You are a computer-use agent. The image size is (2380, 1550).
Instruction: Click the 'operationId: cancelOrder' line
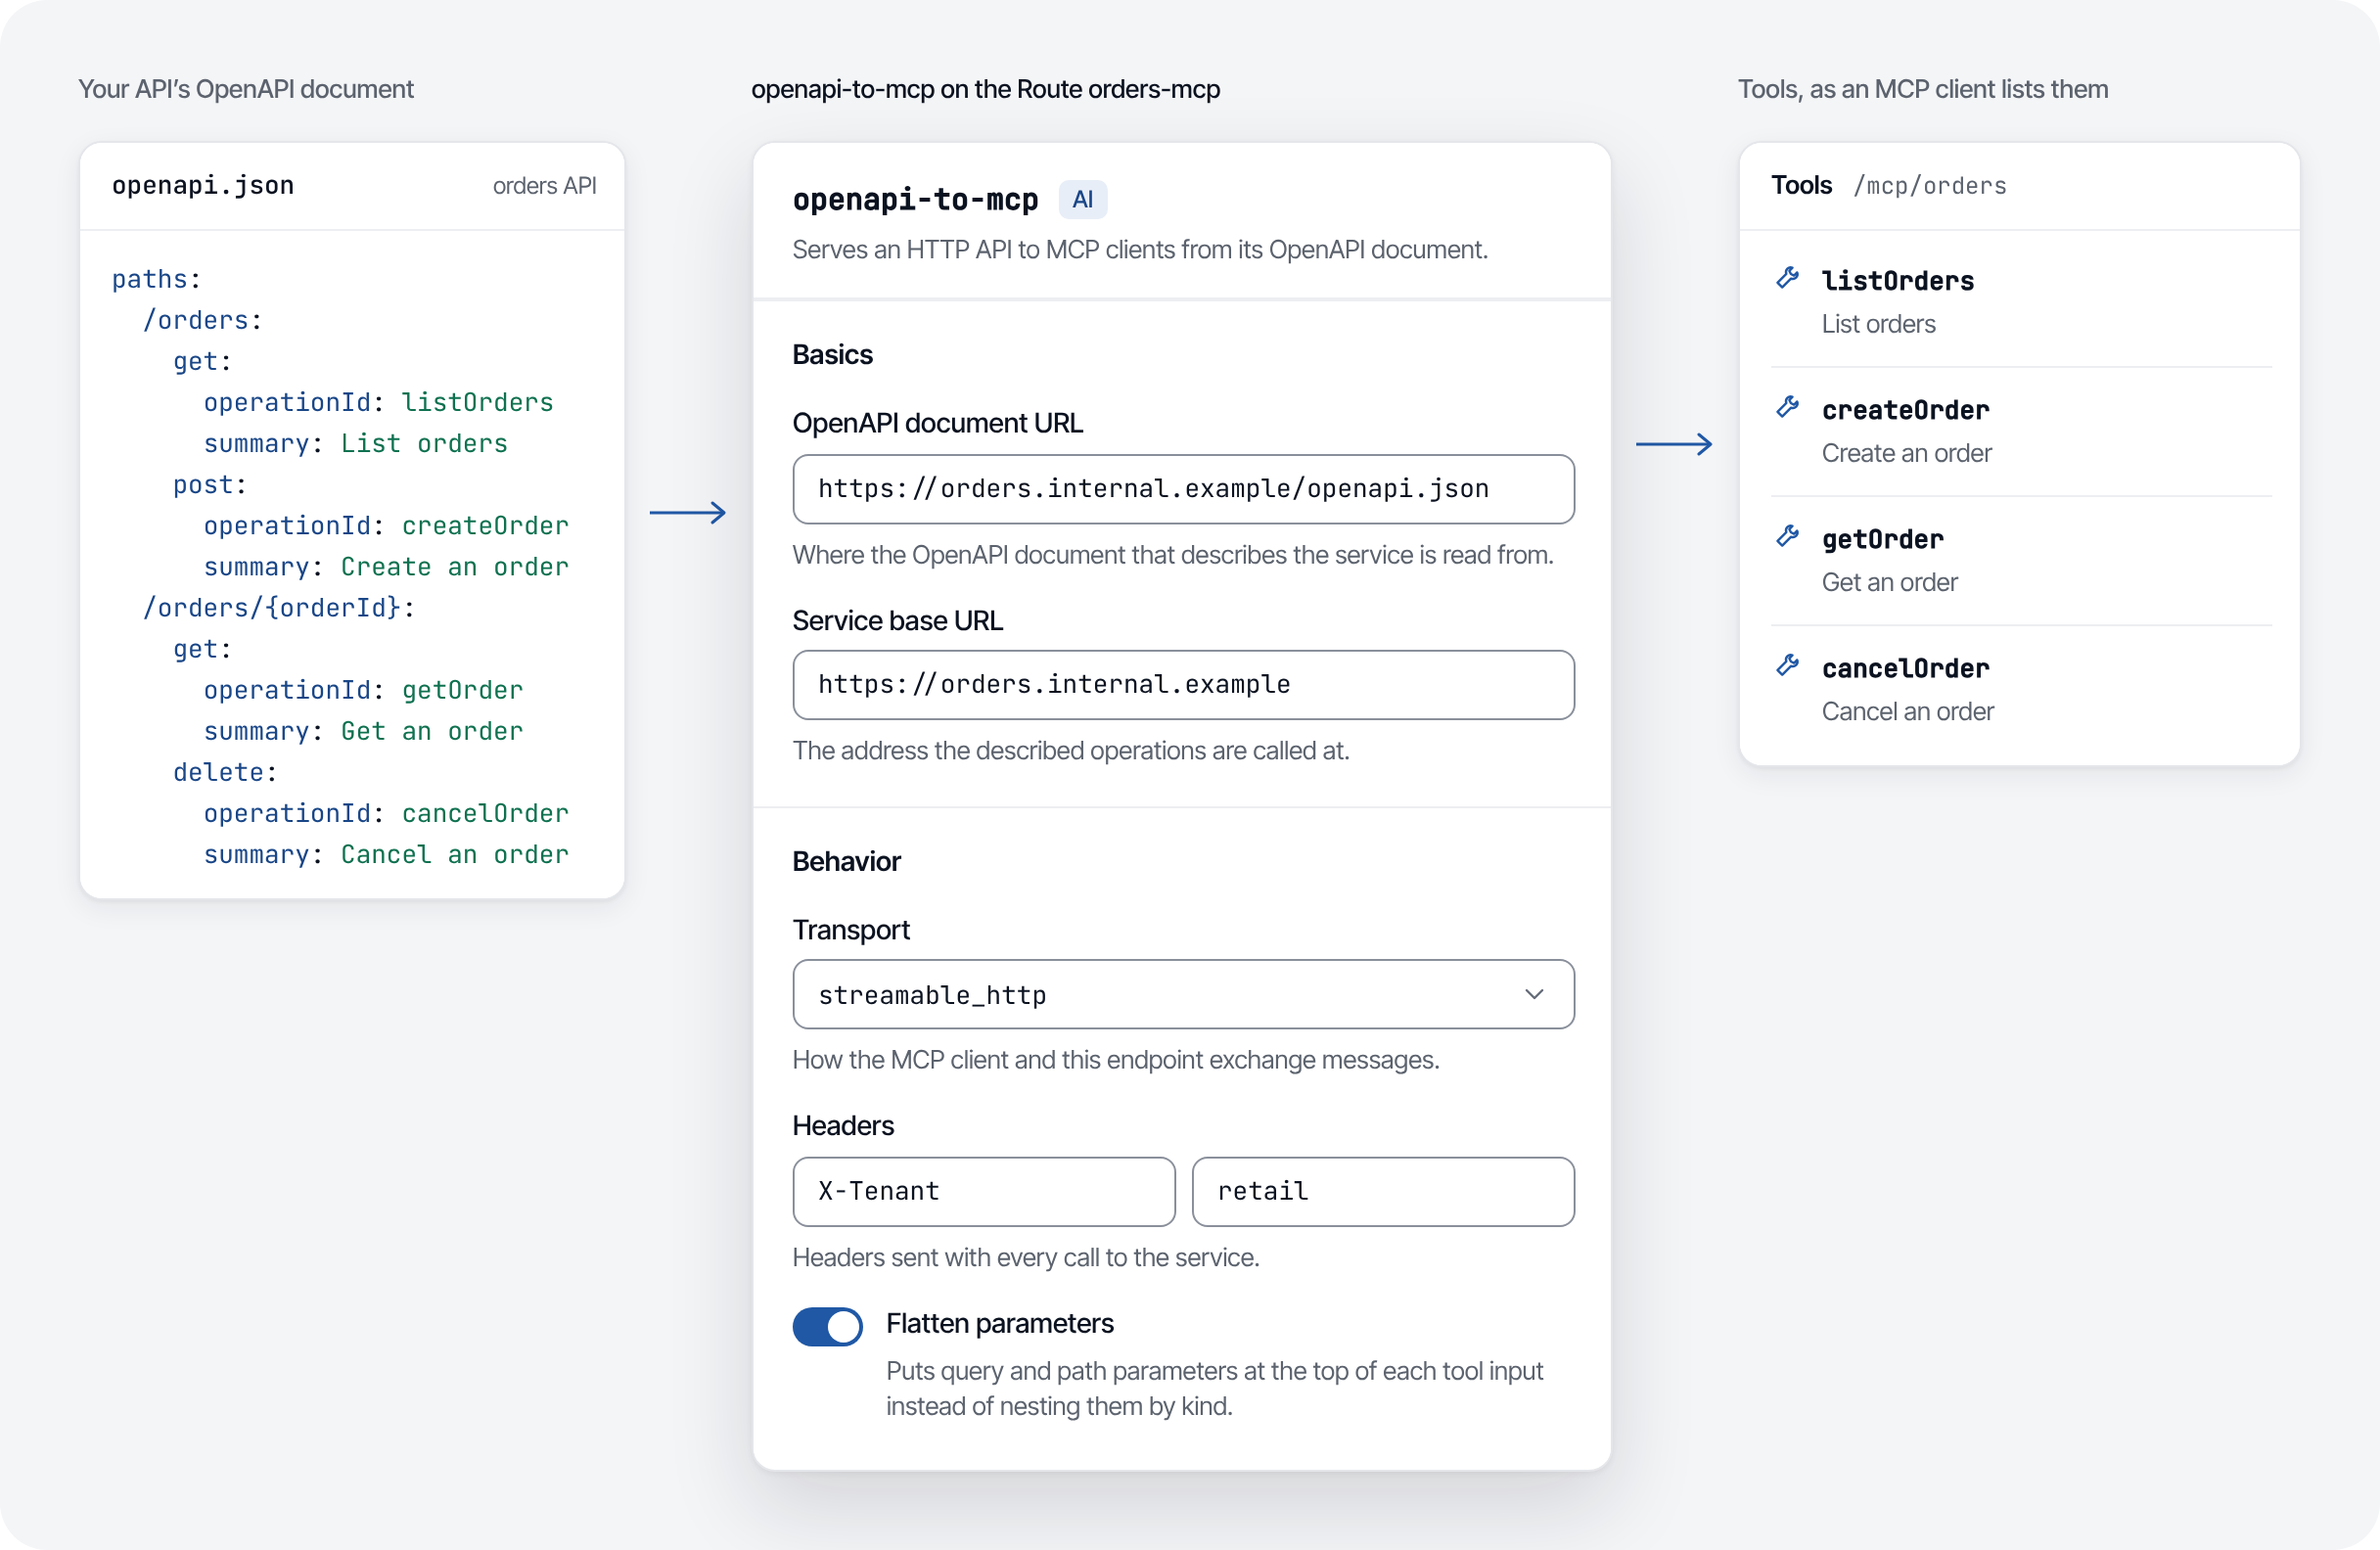pos(386,813)
